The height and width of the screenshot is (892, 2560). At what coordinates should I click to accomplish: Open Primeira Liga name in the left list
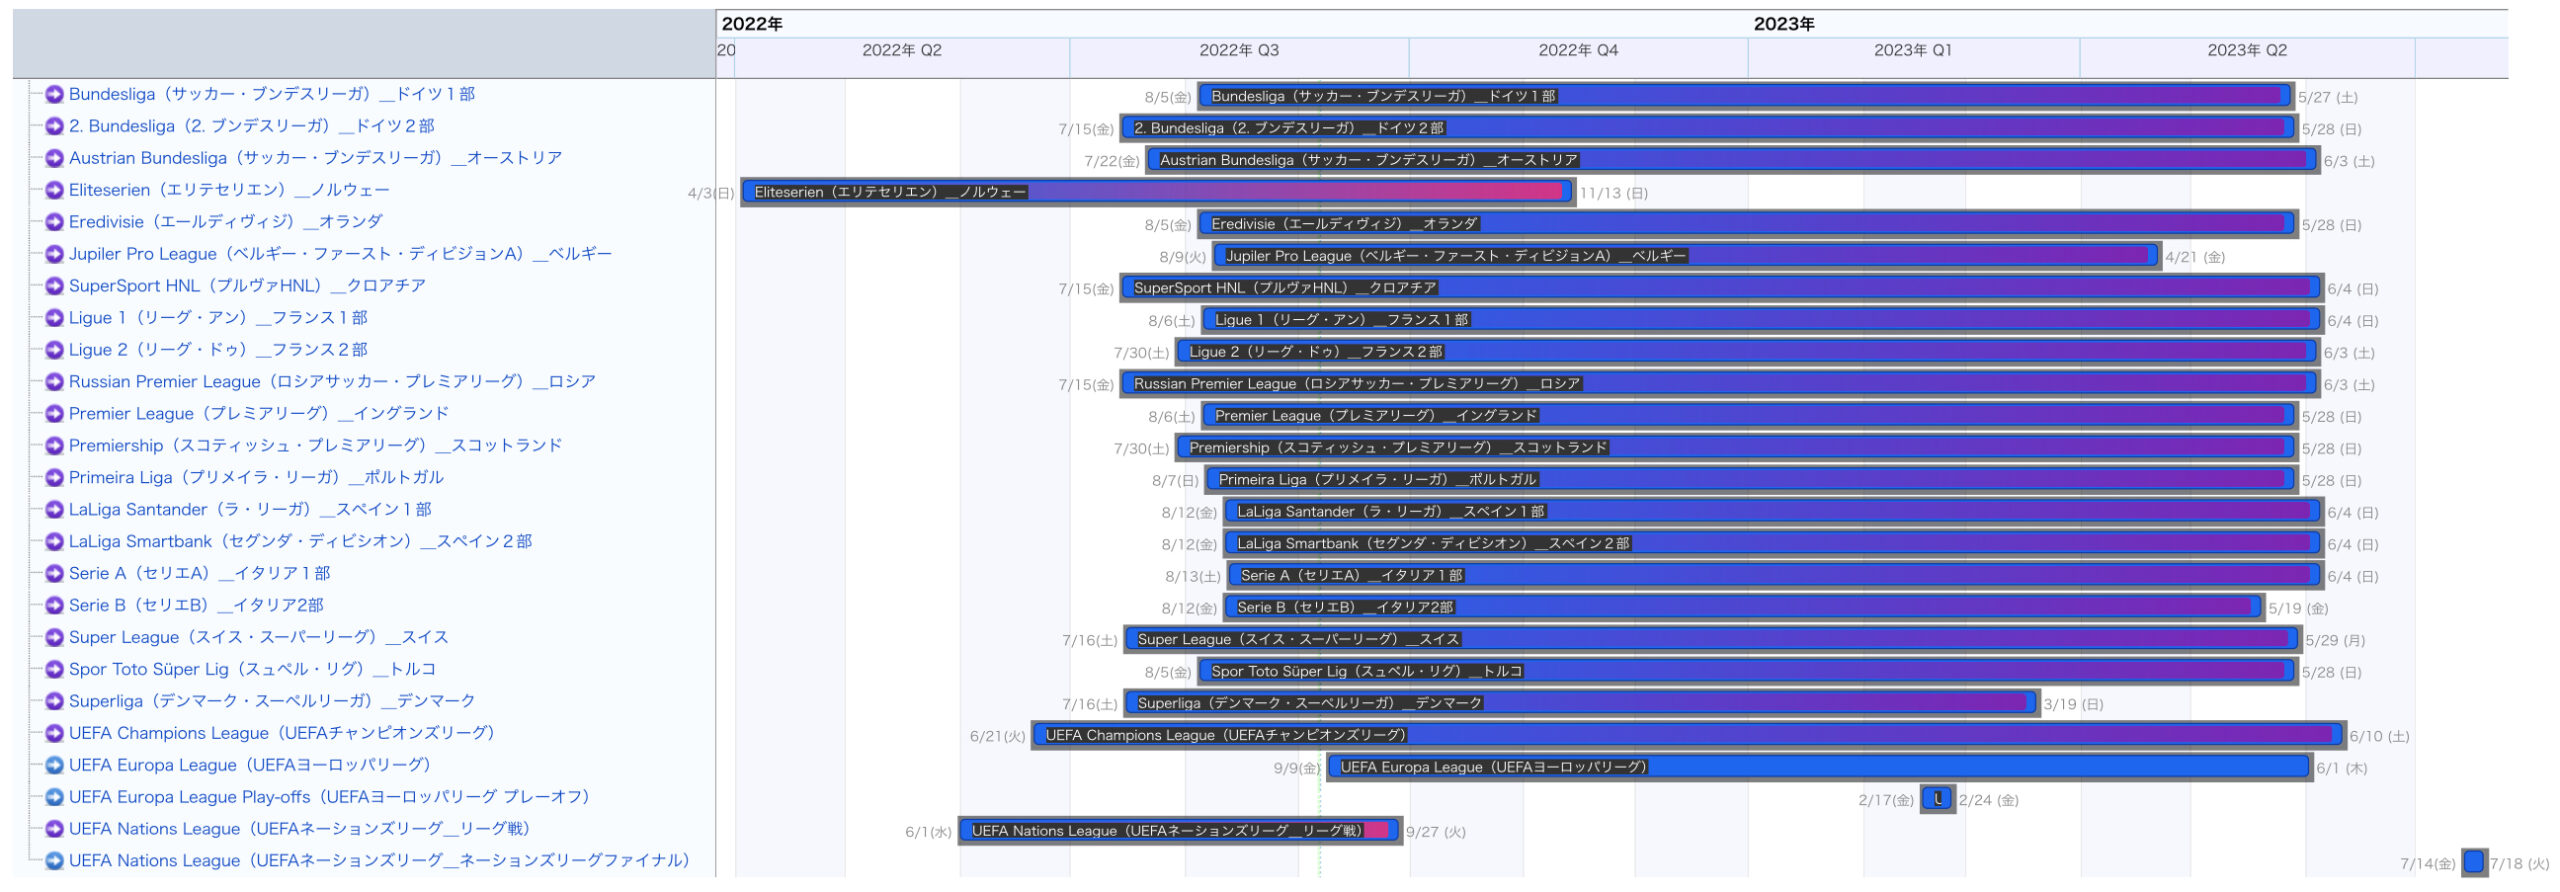[256, 478]
